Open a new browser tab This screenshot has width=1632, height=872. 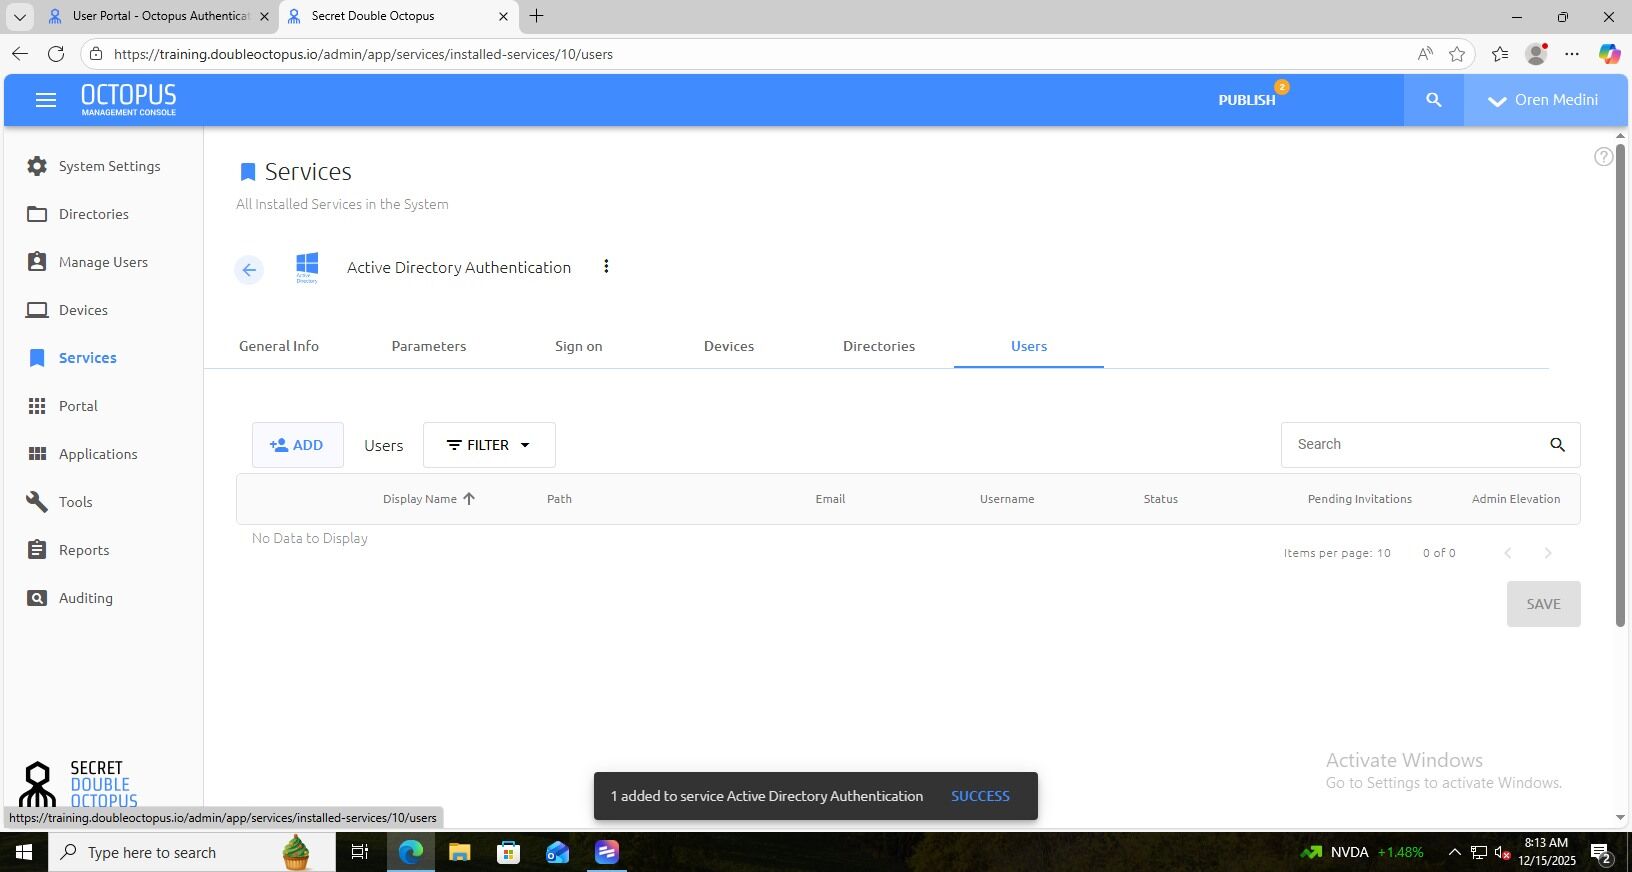(537, 16)
